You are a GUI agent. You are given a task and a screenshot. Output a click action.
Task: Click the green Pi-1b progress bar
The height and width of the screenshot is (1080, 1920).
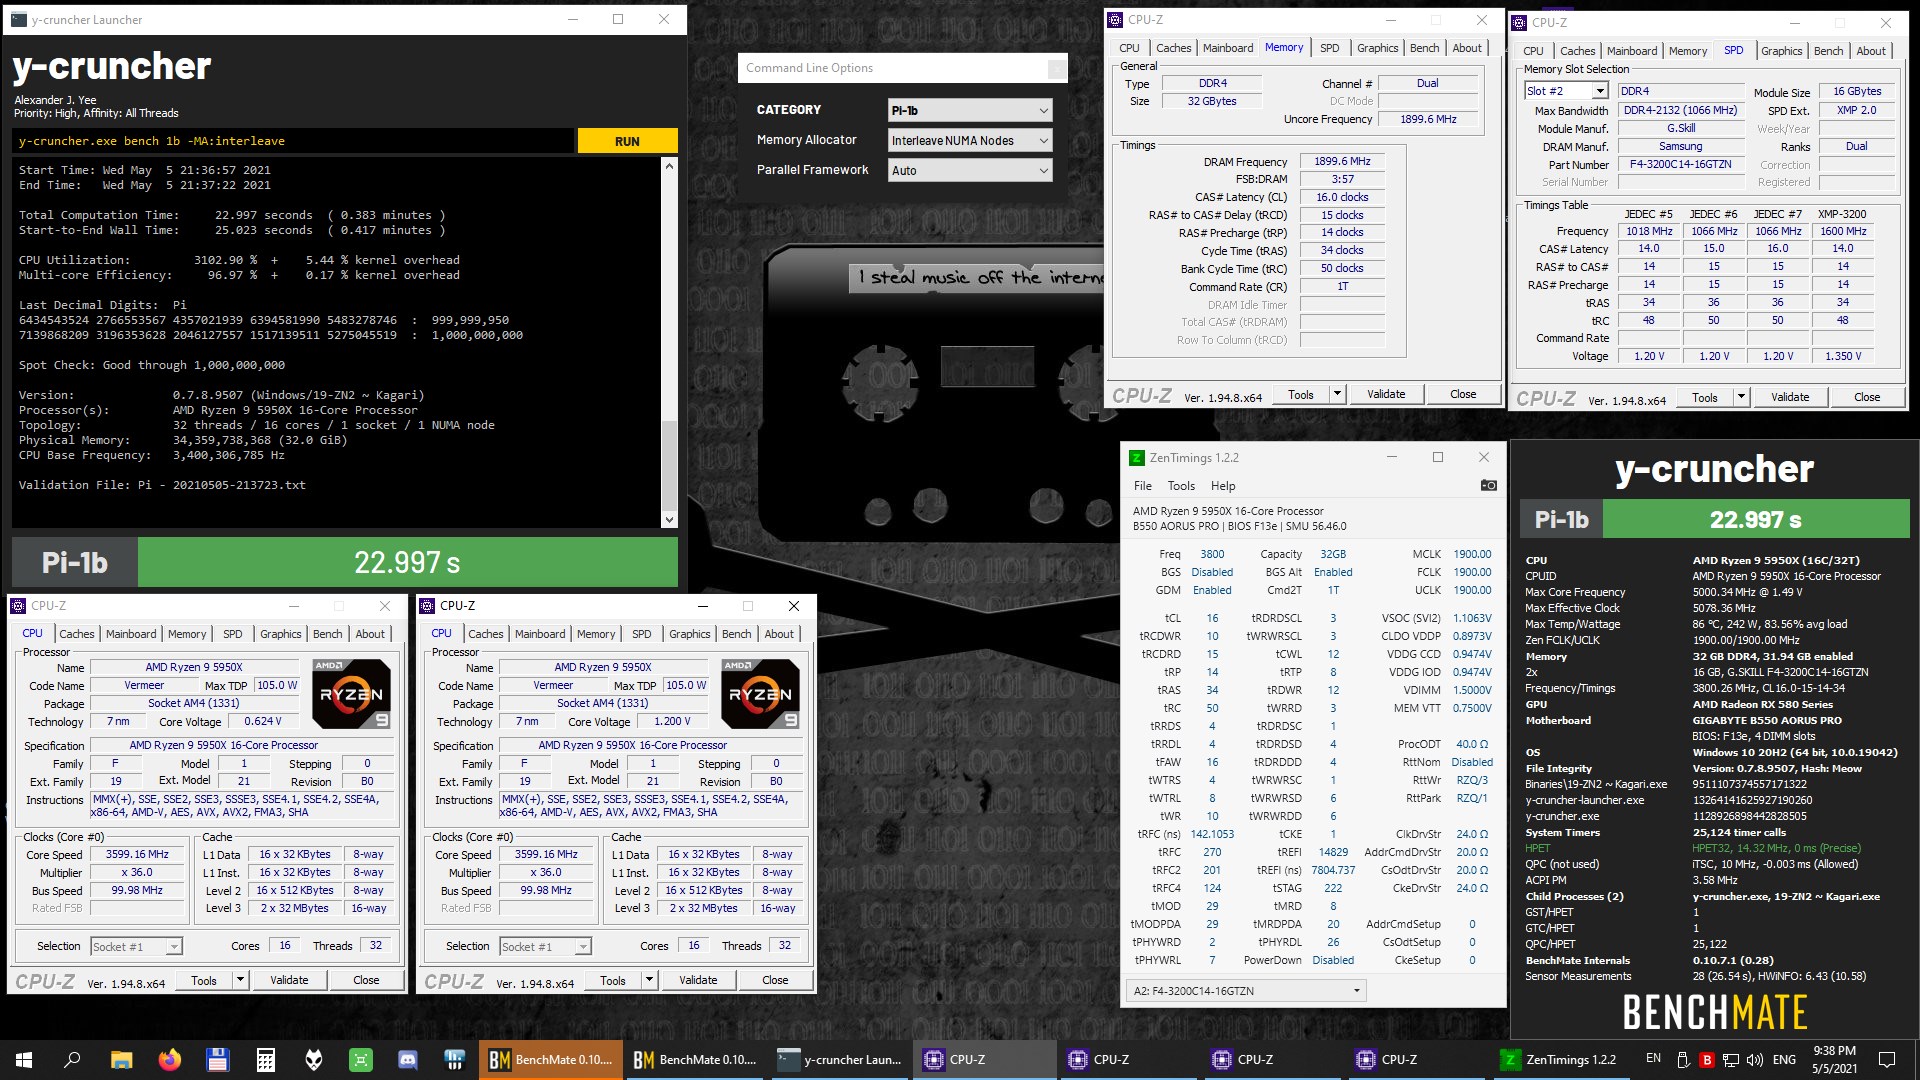(x=405, y=562)
